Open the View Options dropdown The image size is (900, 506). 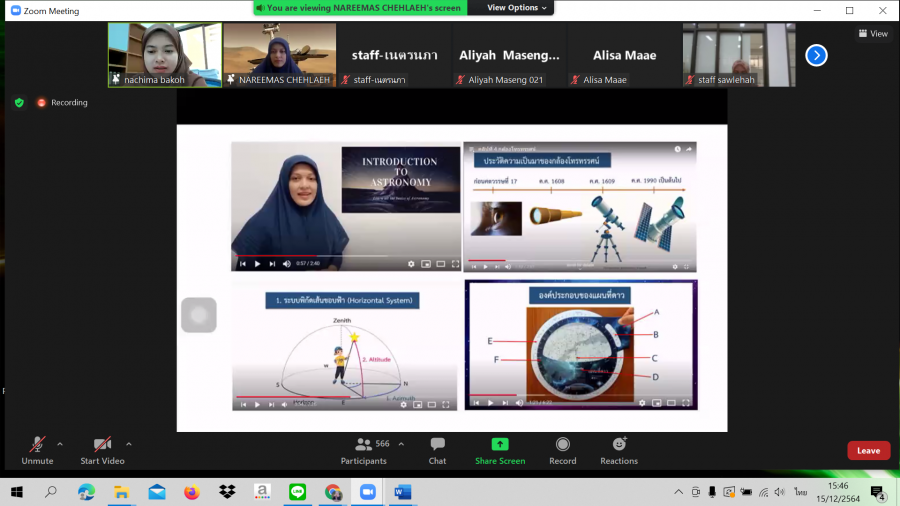point(517,8)
